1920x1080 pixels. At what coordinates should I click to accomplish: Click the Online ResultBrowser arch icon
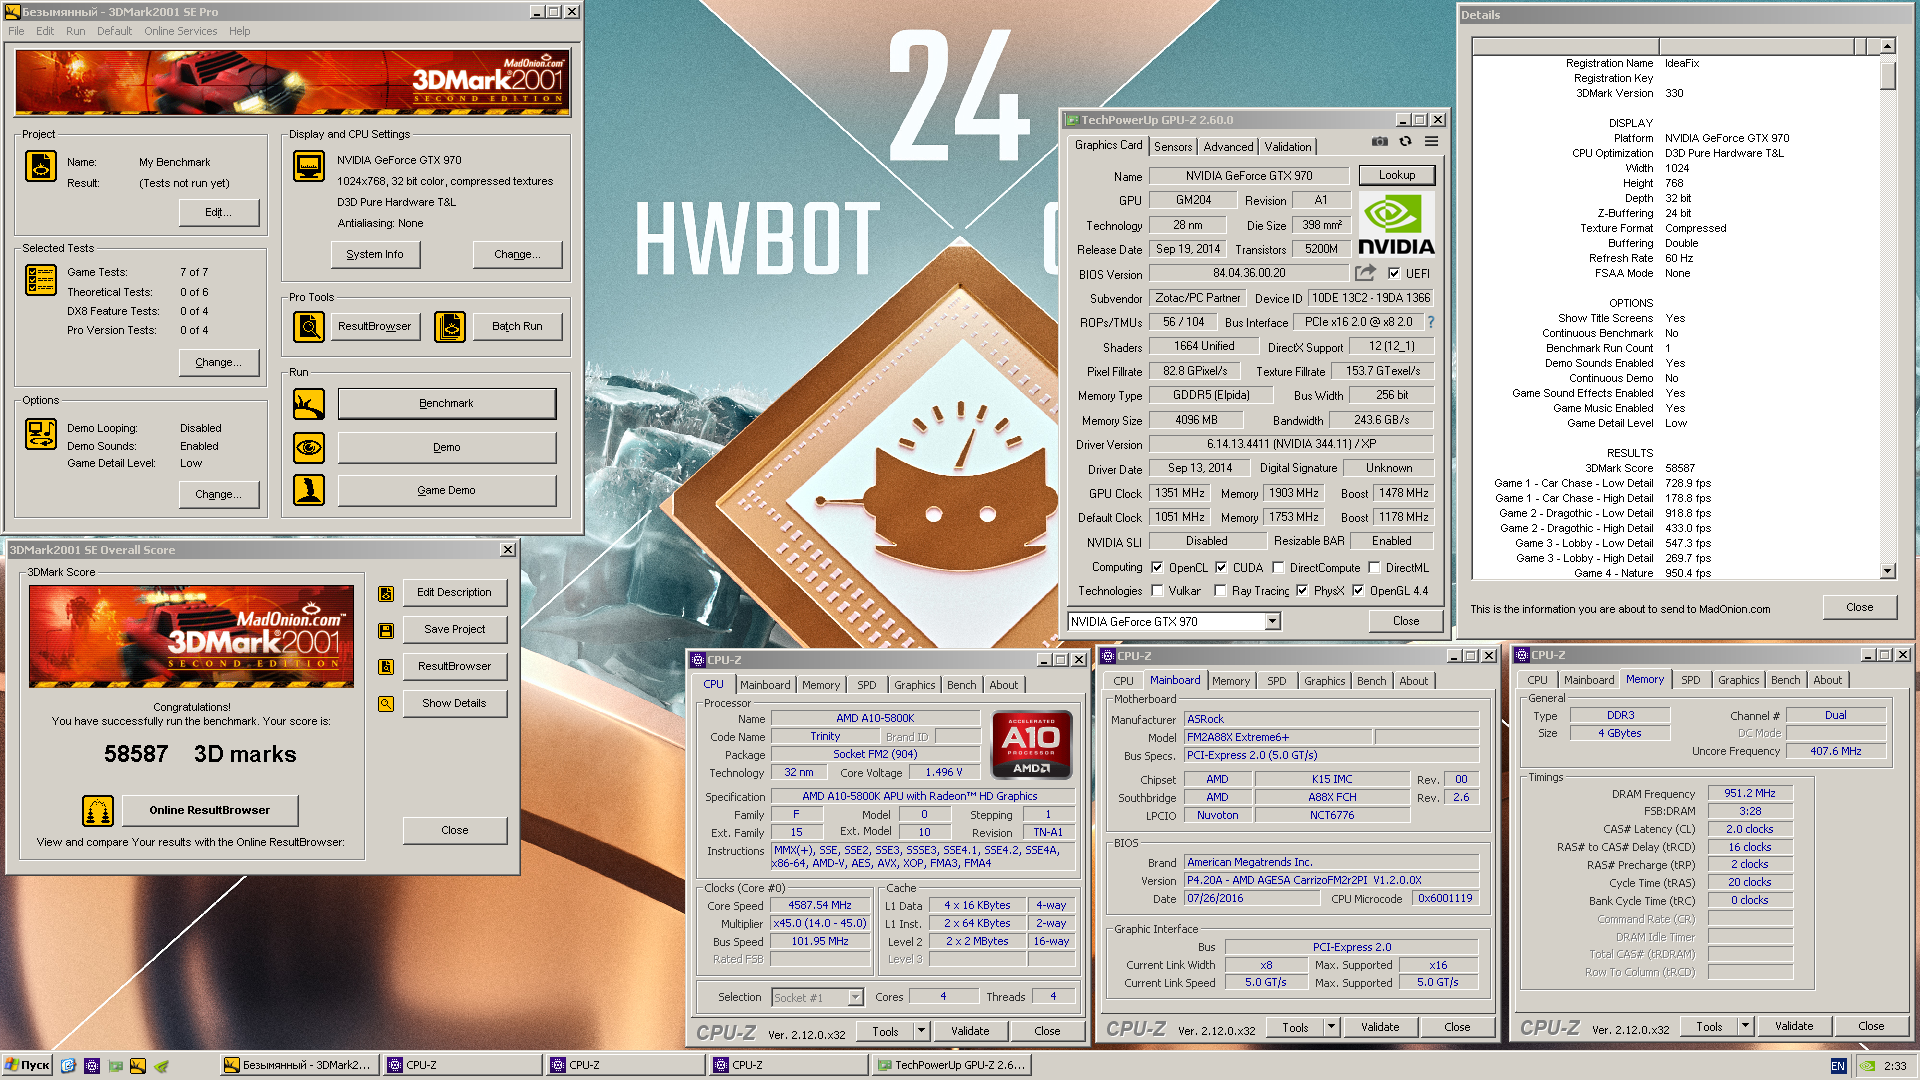point(98,811)
